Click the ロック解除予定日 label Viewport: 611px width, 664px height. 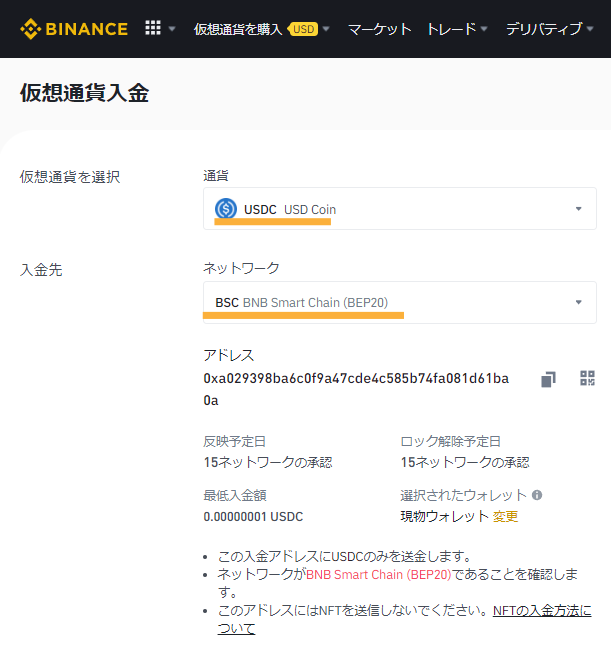(x=451, y=441)
